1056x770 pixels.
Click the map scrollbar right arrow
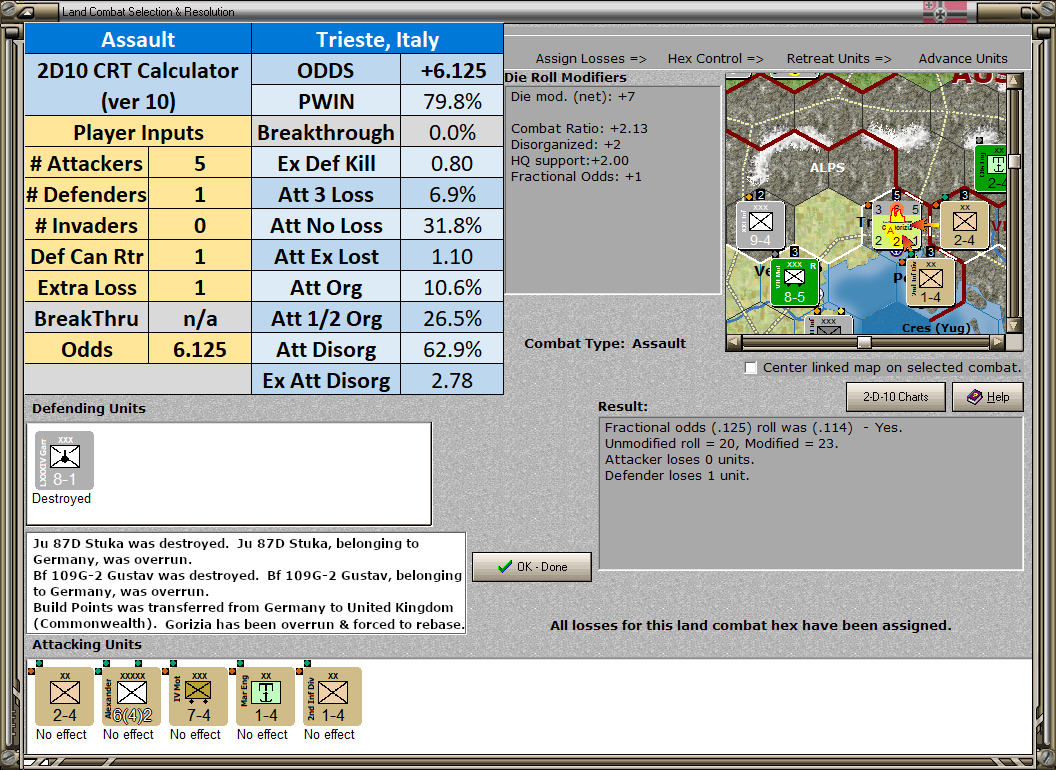click(998, 342)
